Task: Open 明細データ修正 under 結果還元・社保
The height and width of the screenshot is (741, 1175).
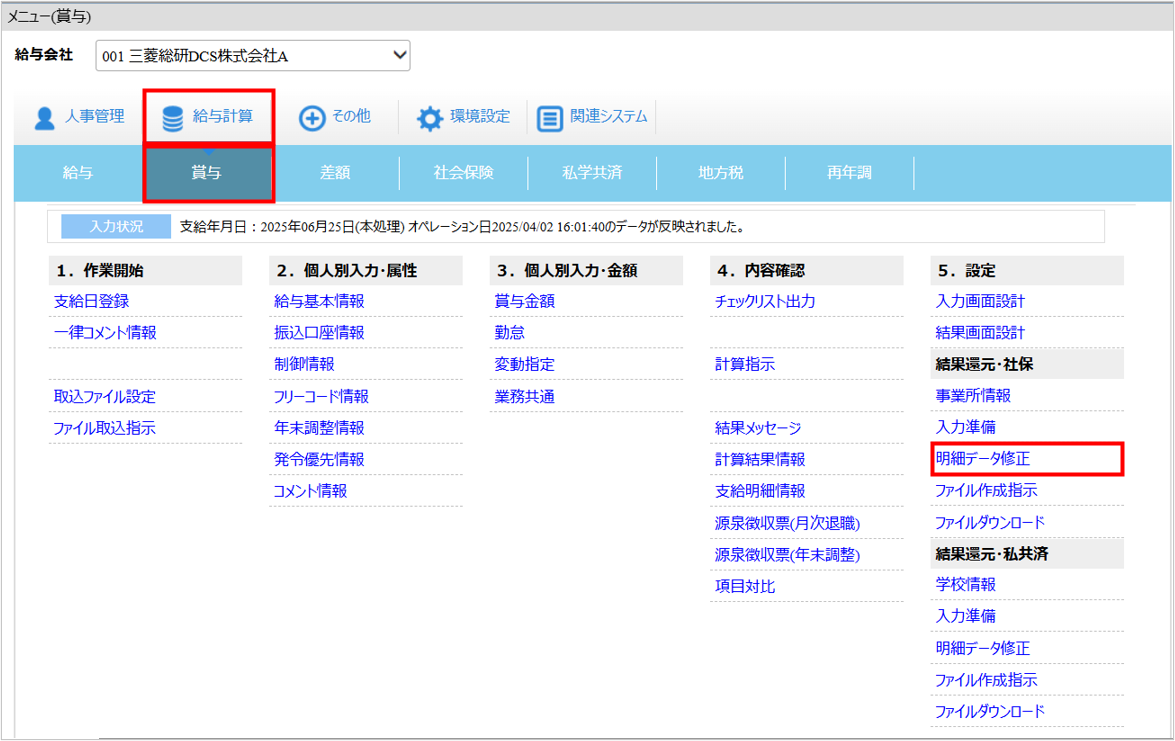Action: pos(982,459)
